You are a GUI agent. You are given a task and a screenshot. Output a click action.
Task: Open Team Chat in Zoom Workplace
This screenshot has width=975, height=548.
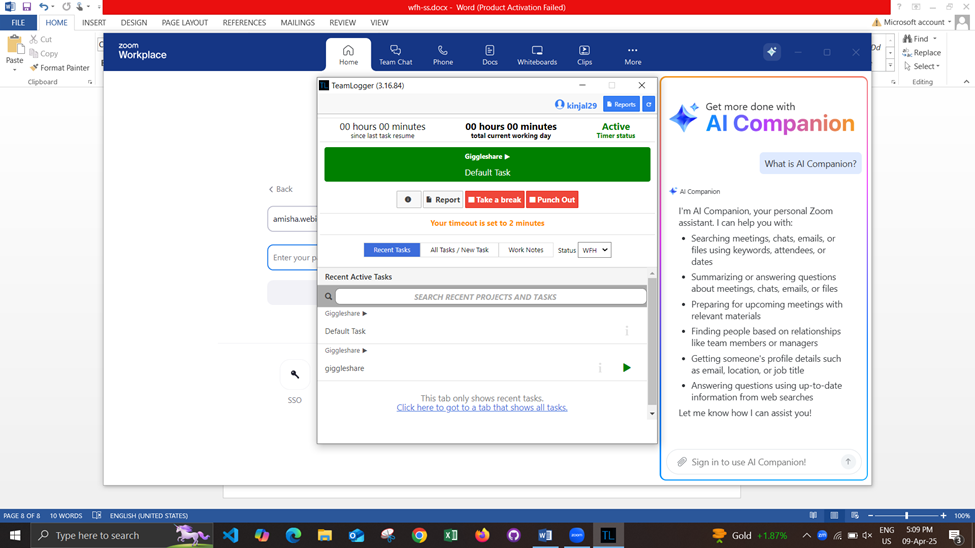395,55
